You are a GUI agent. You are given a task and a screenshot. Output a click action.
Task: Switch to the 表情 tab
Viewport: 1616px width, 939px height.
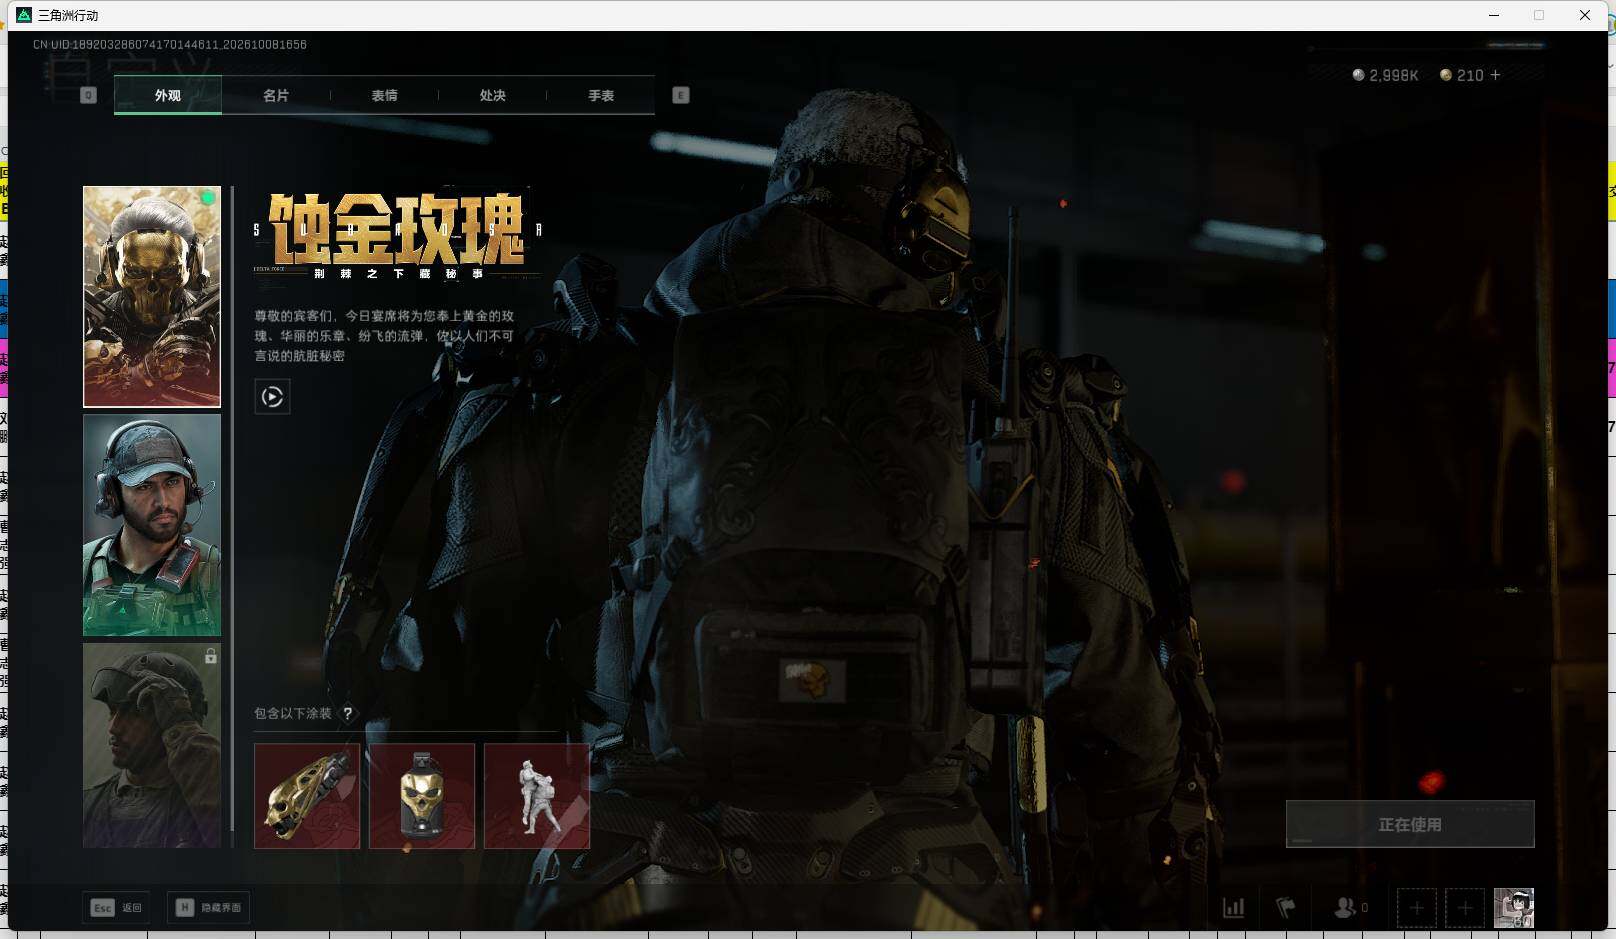tap(384, 95)
